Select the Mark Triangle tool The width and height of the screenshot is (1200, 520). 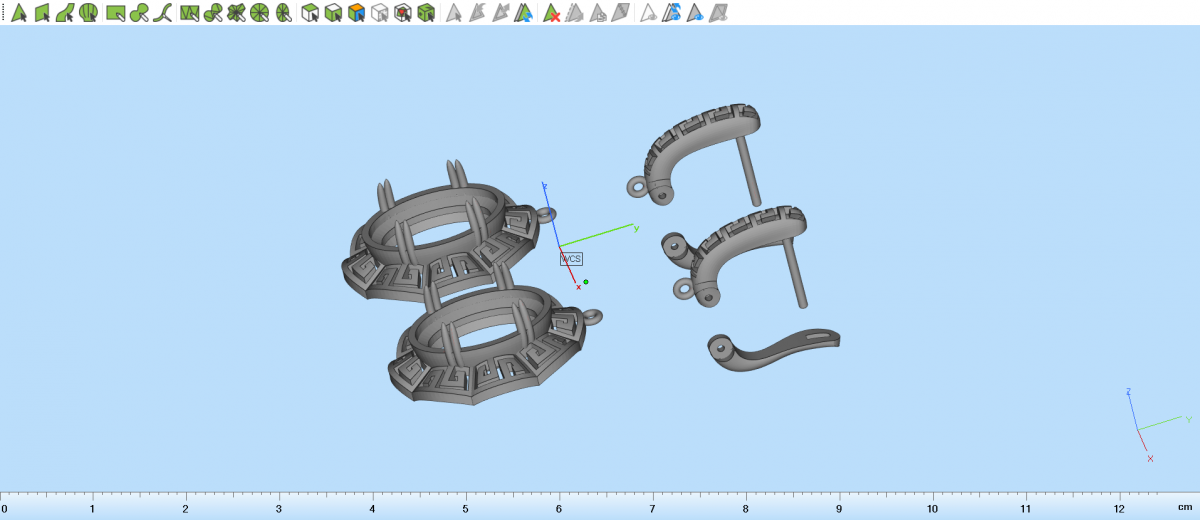(x=18, y=13)
